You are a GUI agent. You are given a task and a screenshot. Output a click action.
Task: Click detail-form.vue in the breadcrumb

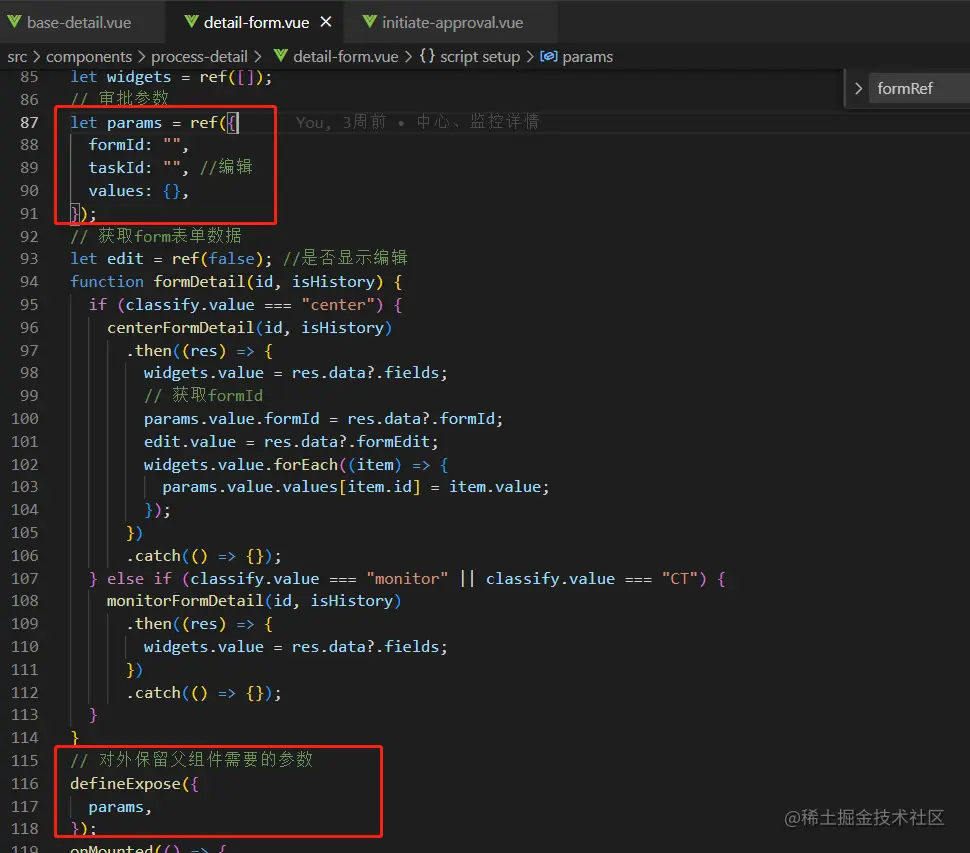click(x=346, y=57)
